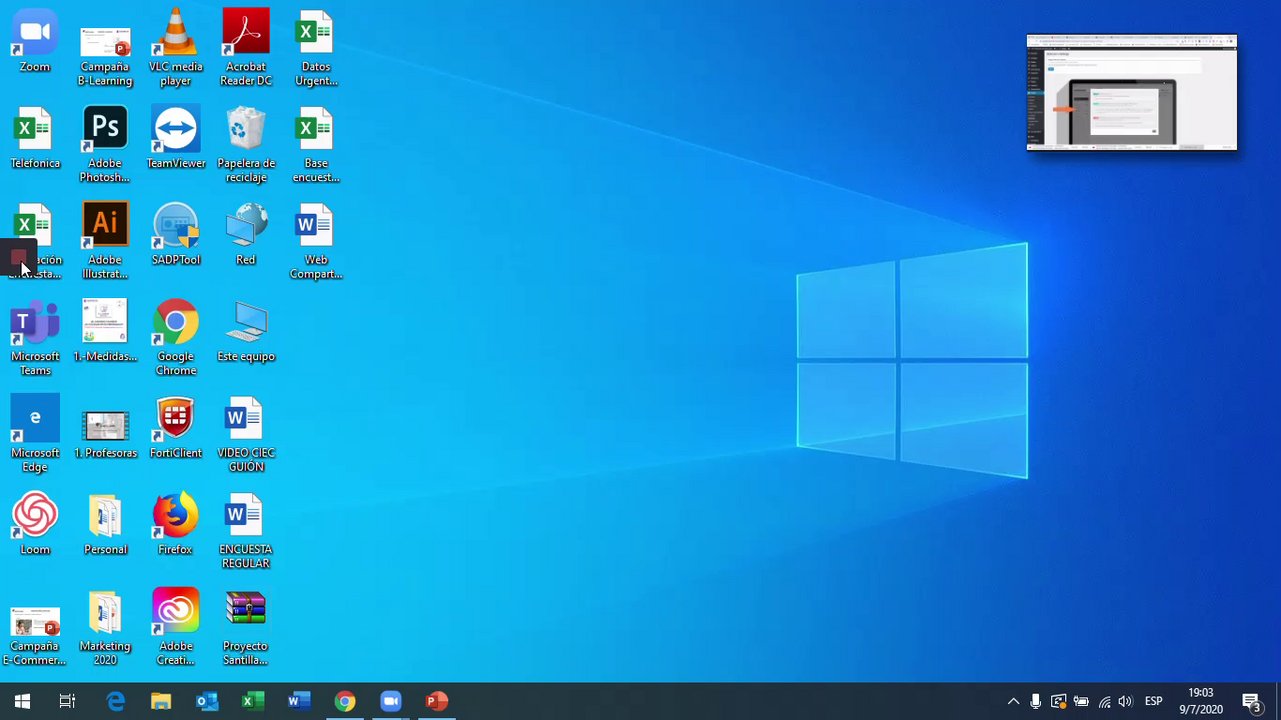Image resolution: width=1281 pixels, height=720 pixels.
Task: Open Excel from the taskbar
Action: [253, 701]
